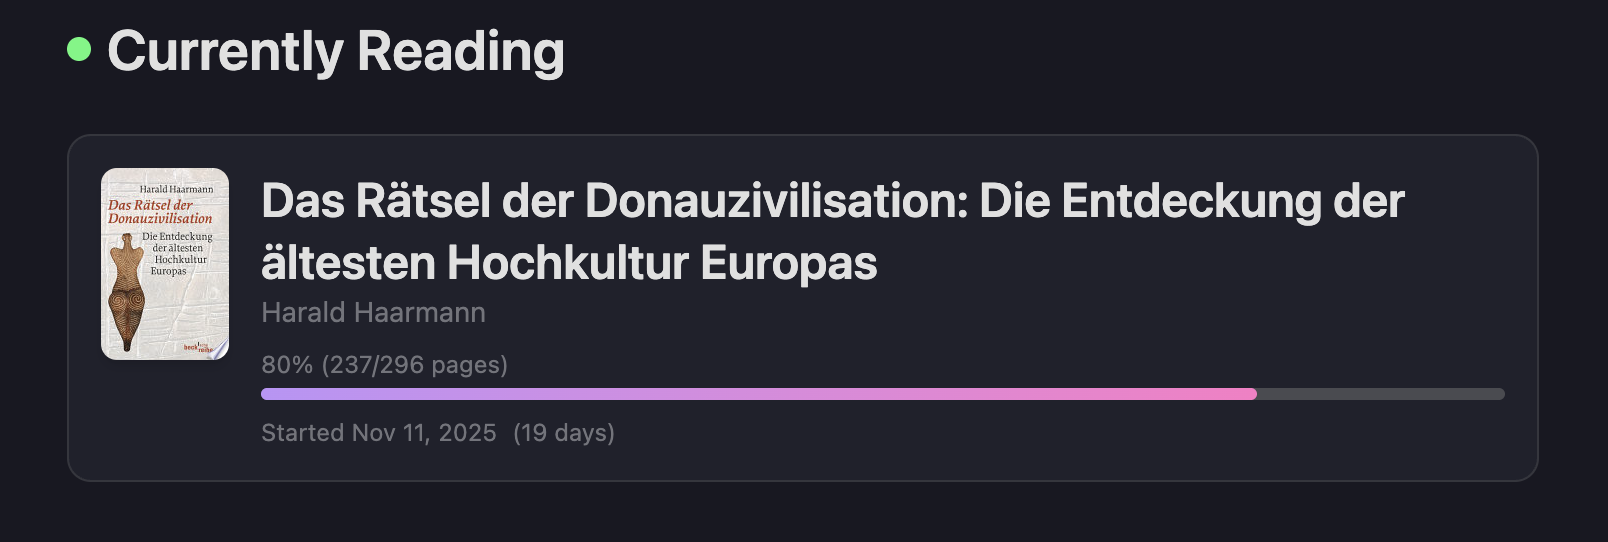Select the Currently Reading heading

click(336, 51)
